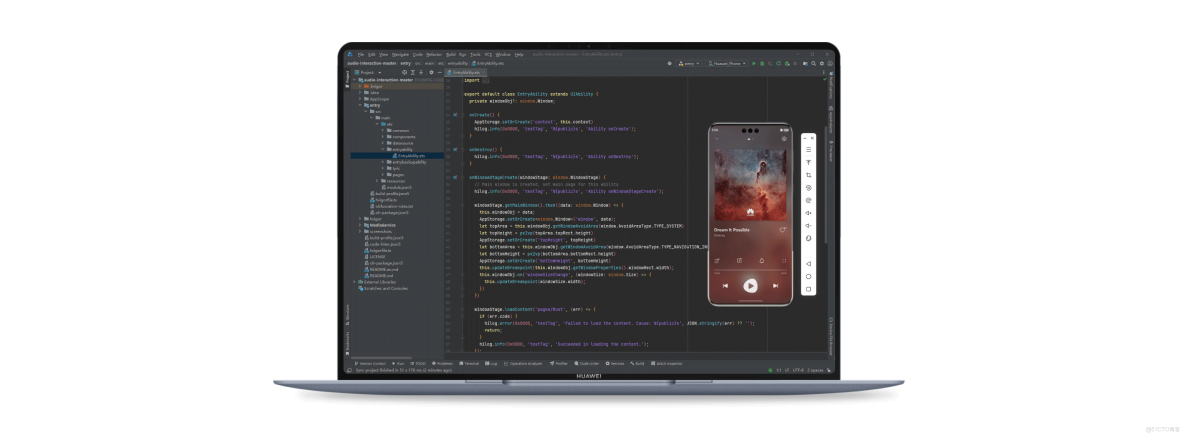Open the entry run configuration dropdown

tap(689, 63)
